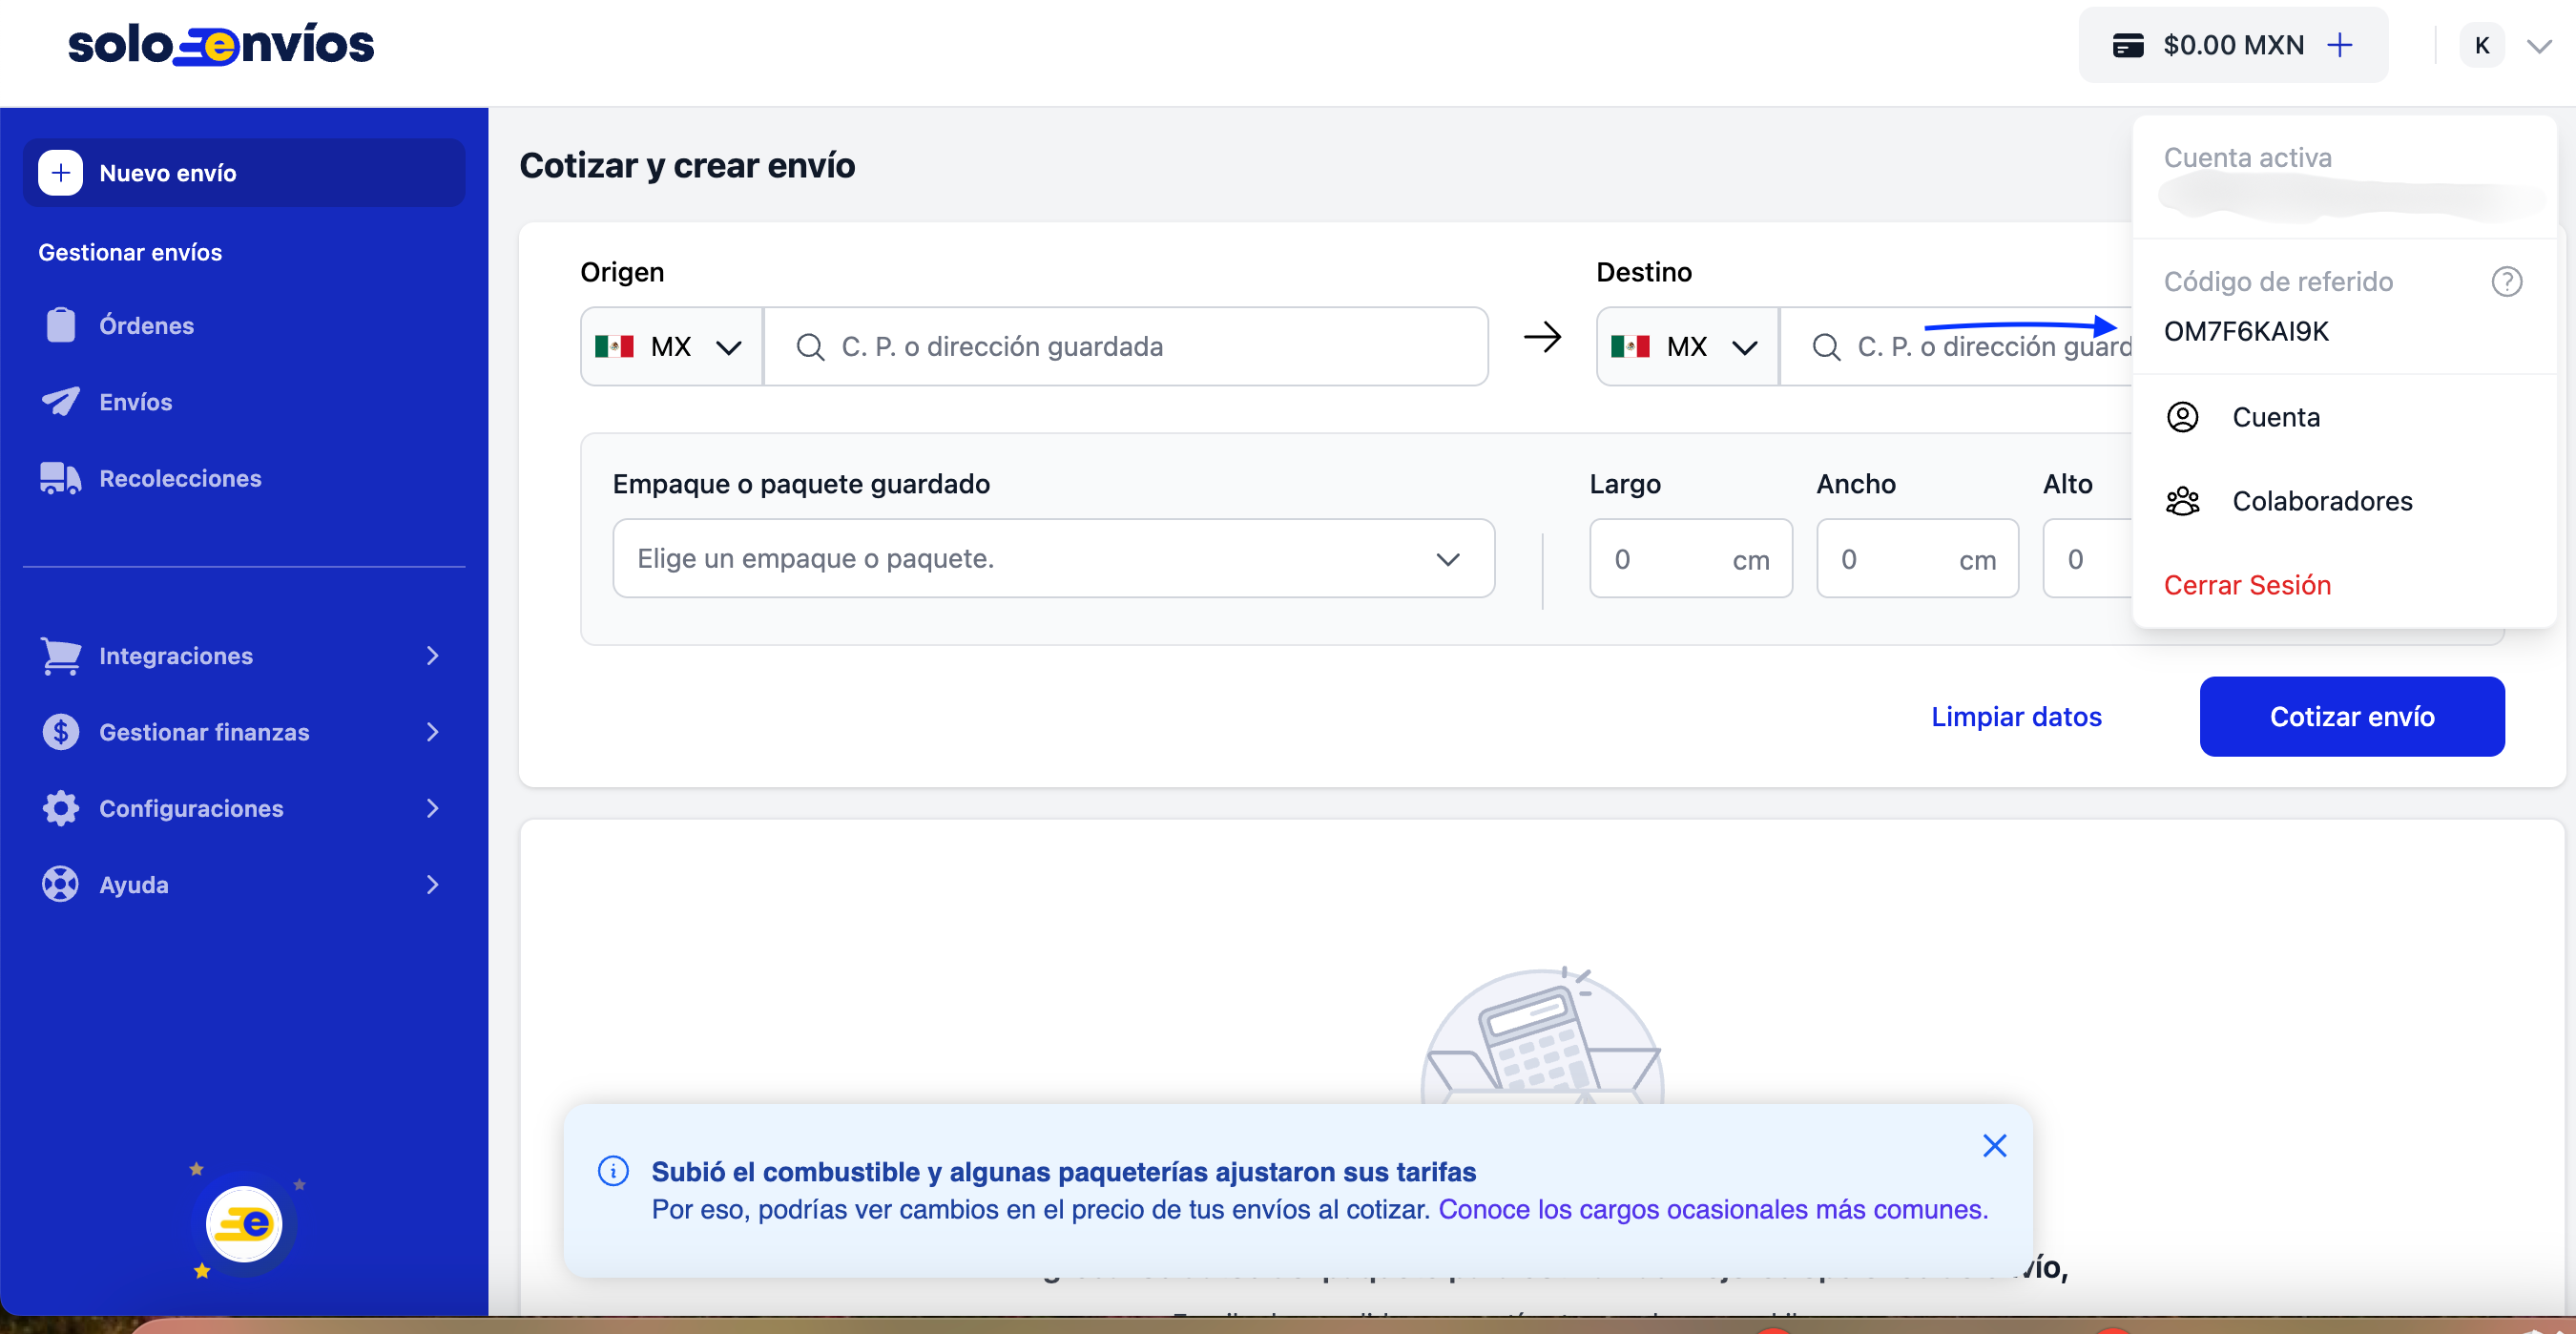This screenshot has height=1334, width=2576.
Task: Go to Envíos in the sidebar
Action: click(135, 402)
